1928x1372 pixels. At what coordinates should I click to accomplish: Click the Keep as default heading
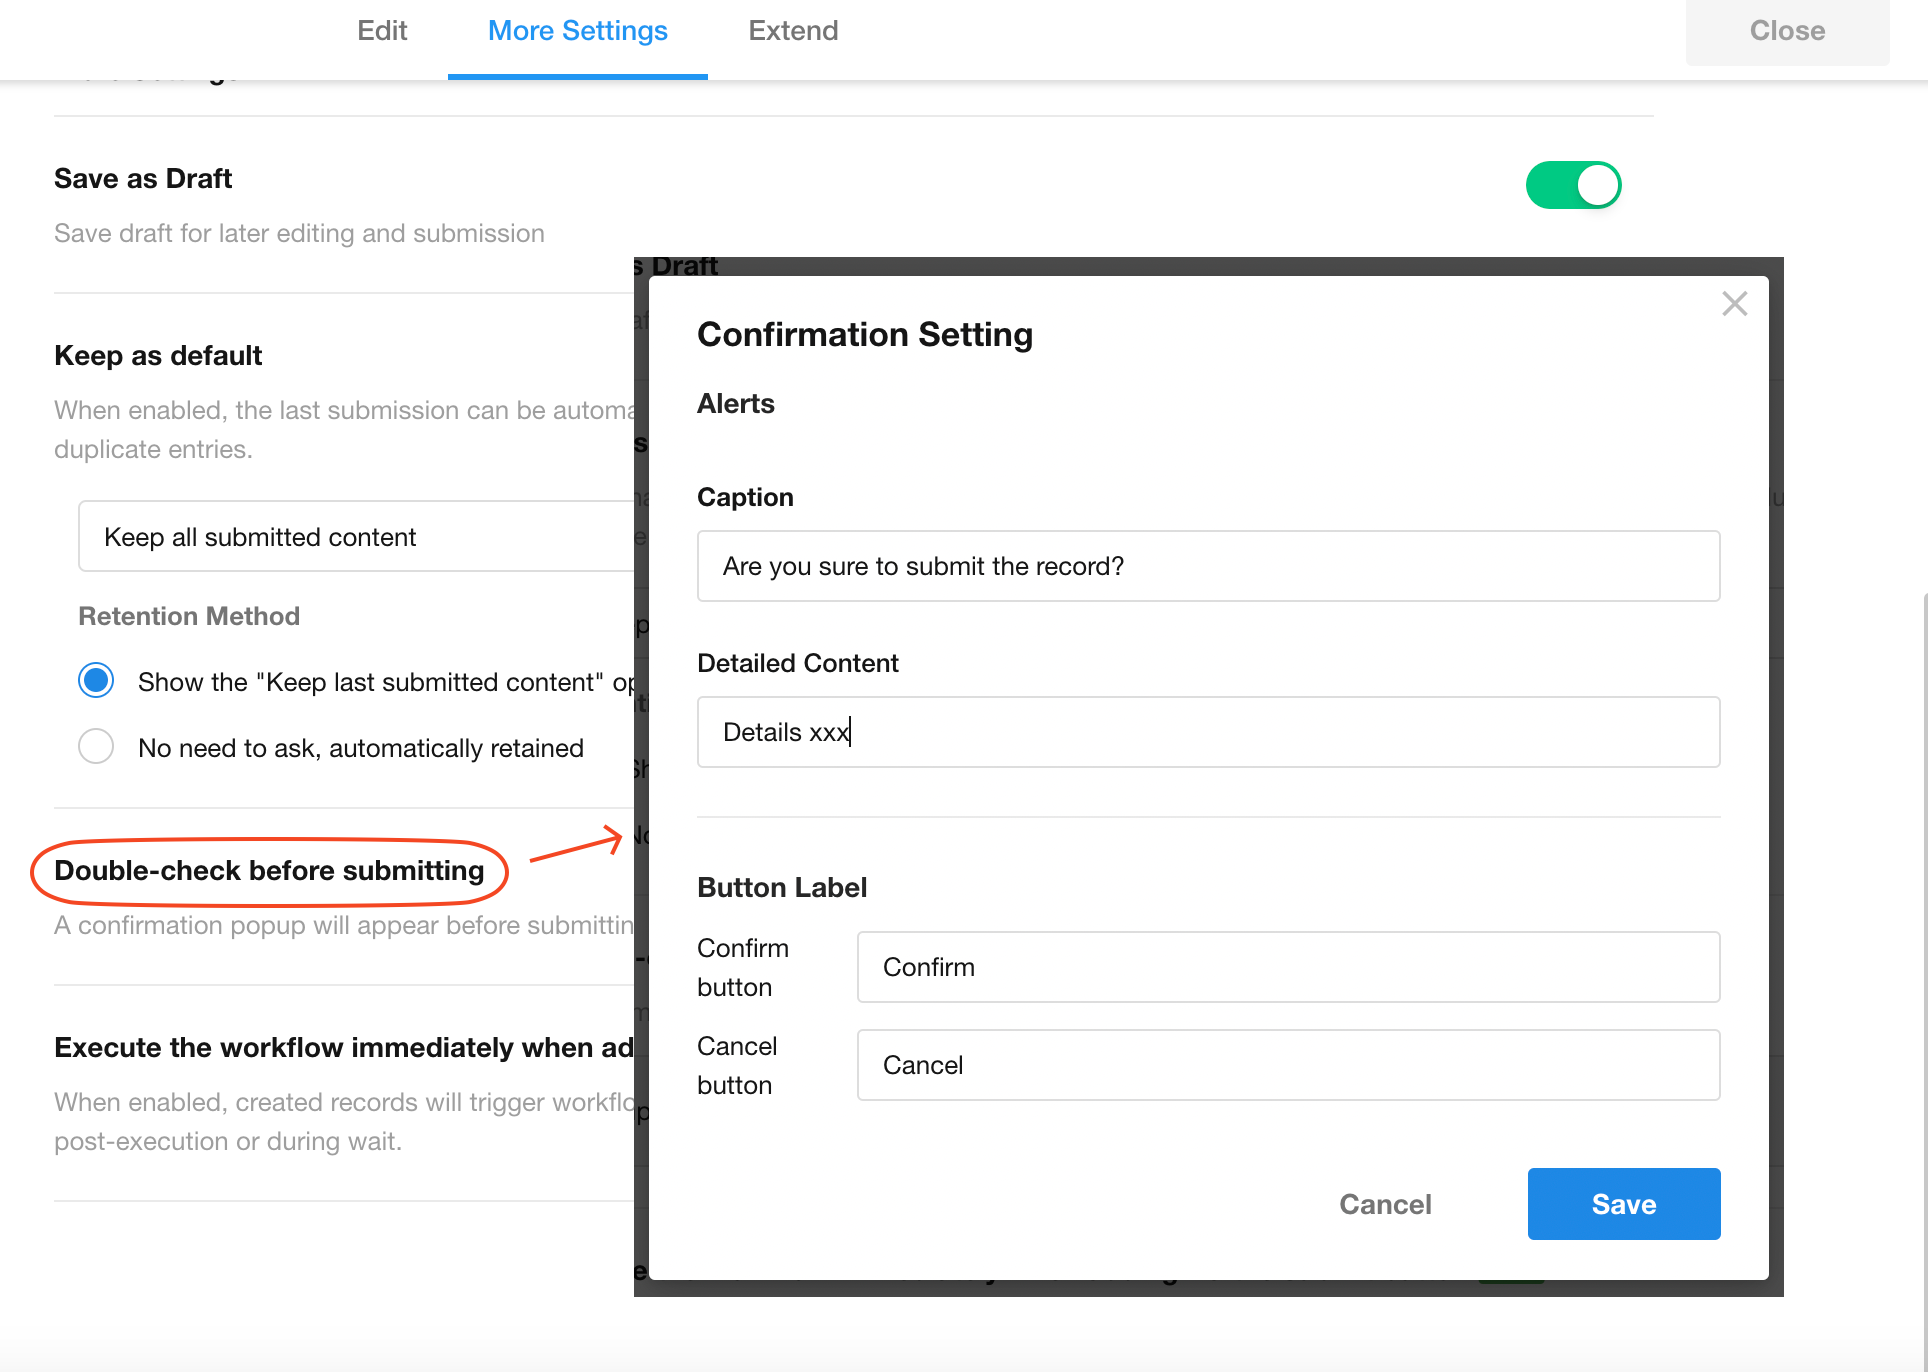(x=158, y=356)
